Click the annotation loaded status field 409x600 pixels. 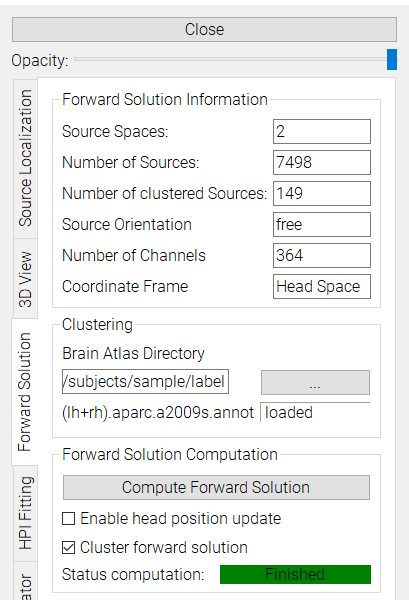coord(315,412)
